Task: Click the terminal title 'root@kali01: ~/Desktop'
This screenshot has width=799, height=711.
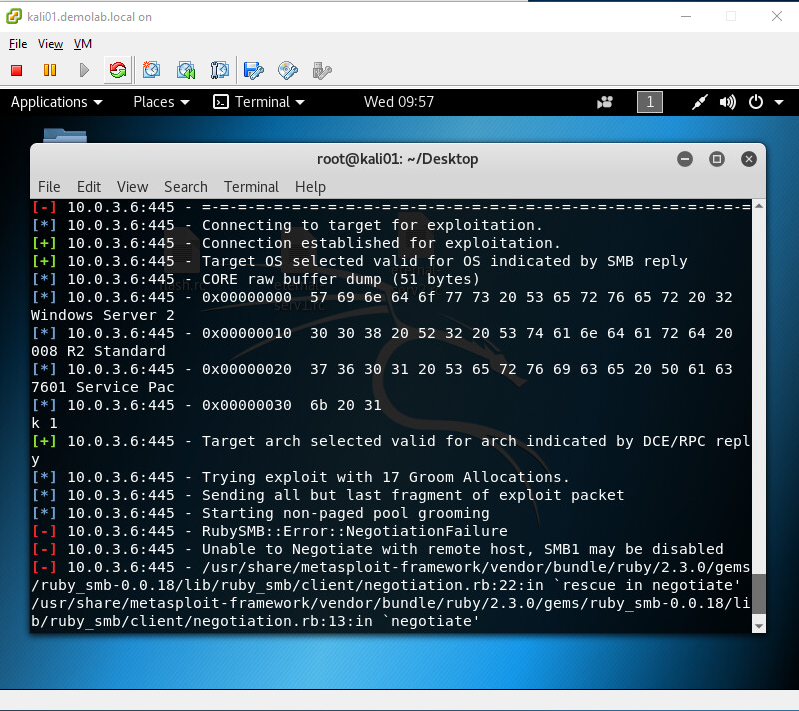Action: (397, 159)
